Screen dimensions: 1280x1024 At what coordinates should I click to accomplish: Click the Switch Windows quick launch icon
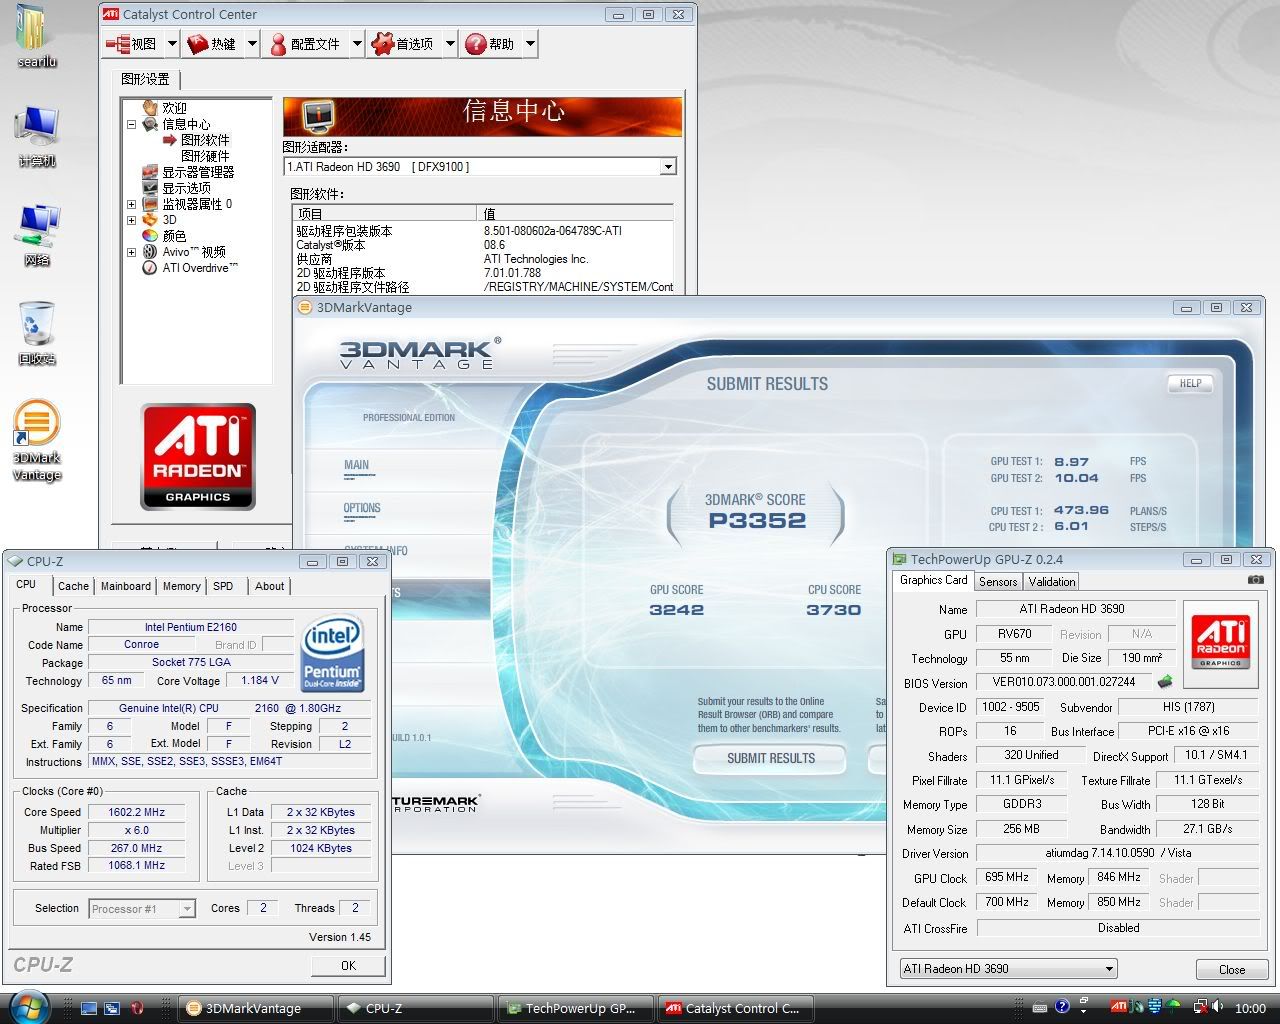(112, 1008)
